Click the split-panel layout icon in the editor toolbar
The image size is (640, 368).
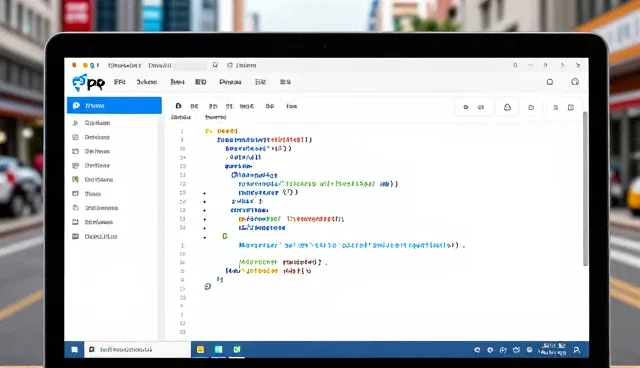point(571,107)
